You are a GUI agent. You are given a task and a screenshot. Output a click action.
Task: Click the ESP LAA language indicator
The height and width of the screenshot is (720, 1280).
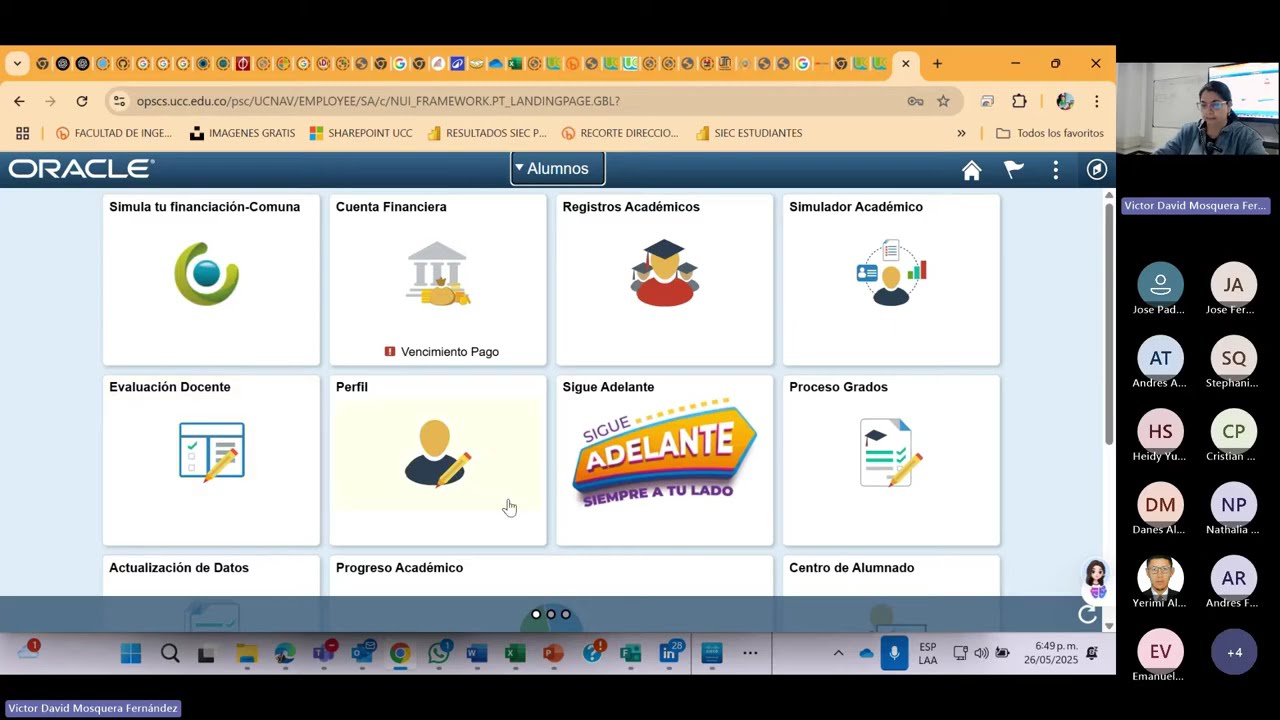928,654
